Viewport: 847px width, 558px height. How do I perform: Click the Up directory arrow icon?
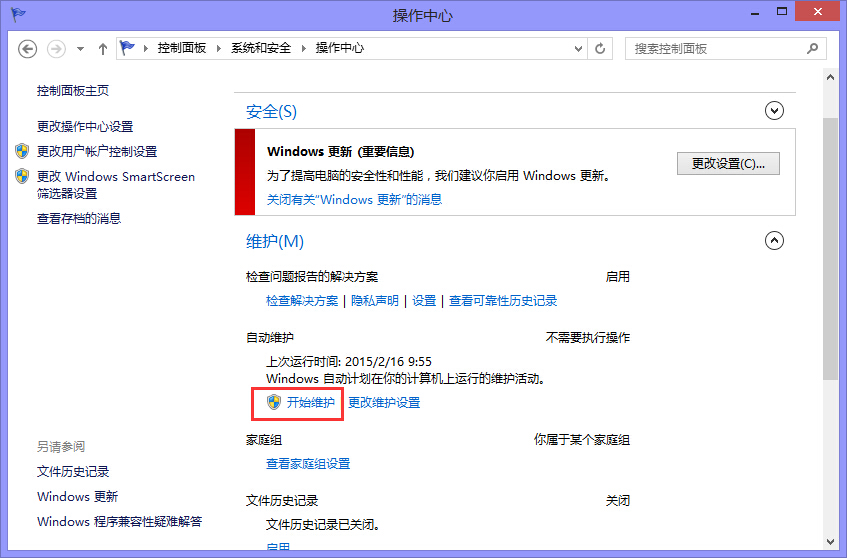coord(103,49)
